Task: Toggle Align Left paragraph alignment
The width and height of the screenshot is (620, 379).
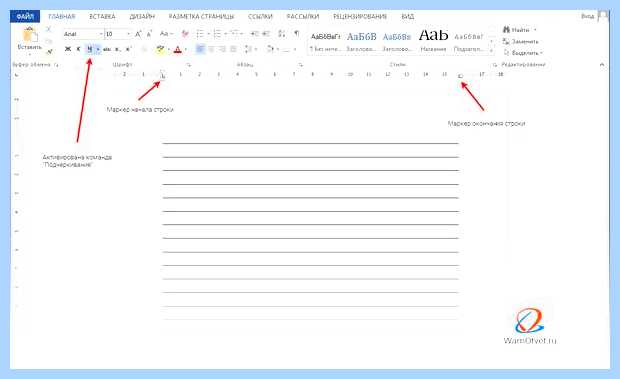Action: click(x=200, y=49)
